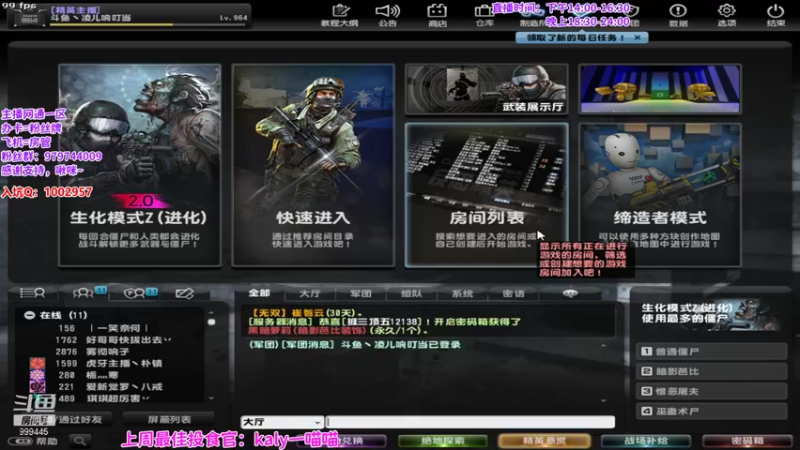Viewport: 800px width, 450px height.
Task: Select zombie entry 2 暗影芭比
Action: point(711,371)
